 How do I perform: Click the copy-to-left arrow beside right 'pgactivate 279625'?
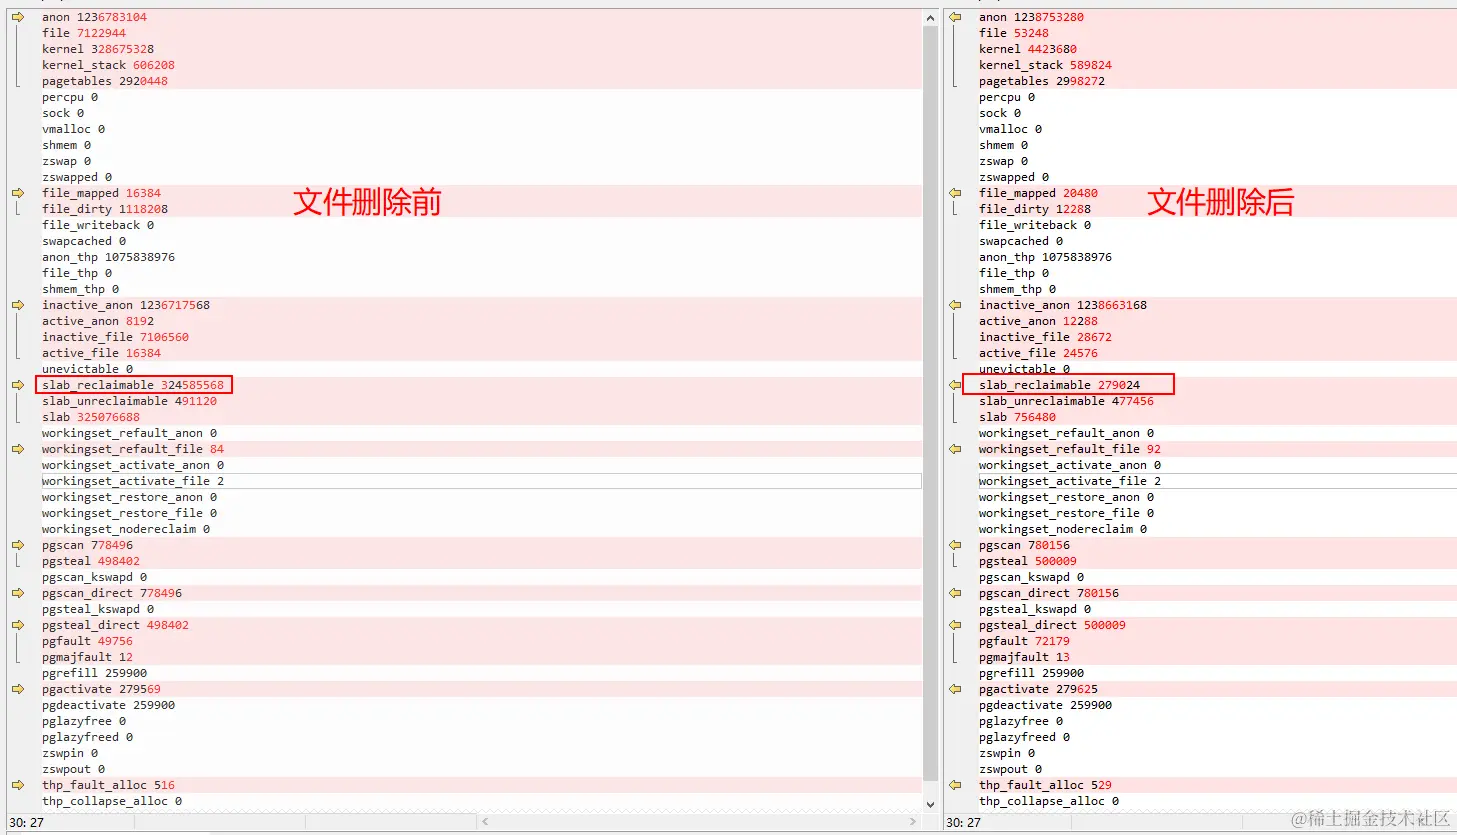pyautogui.click(x=955, y=689)
